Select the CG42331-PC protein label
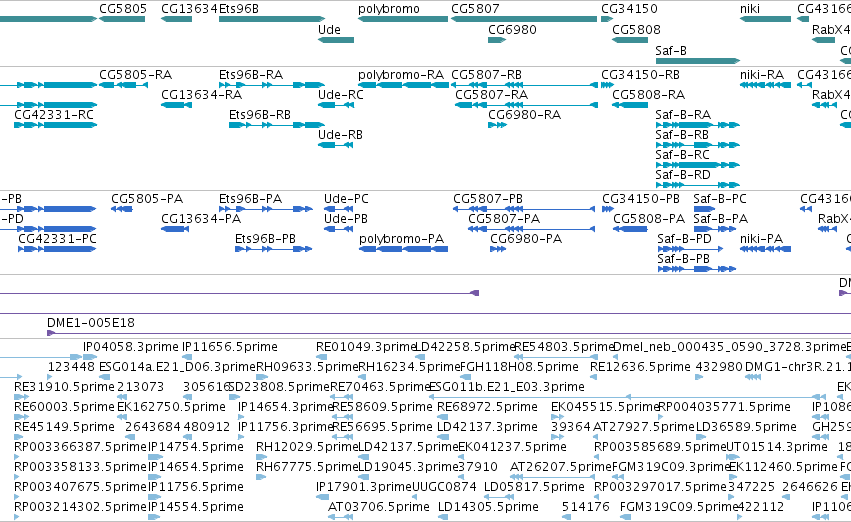The height and width of the screenshot is (522, 851). tap(58, 239)
